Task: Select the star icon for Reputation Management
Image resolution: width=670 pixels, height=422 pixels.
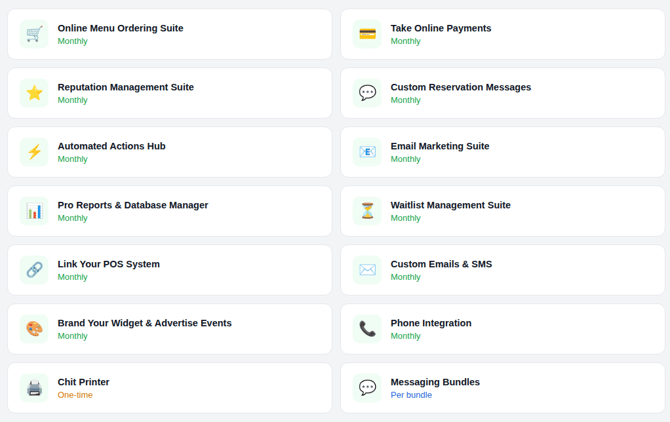Action: pyautogui.click(x=34, y=93)
